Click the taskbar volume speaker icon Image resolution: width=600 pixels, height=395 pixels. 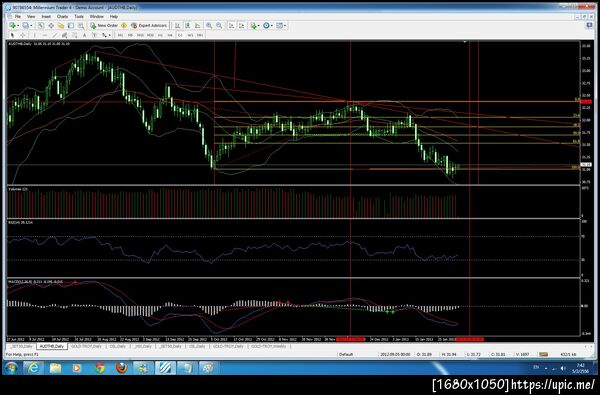pyautogui.click(x=563, y=368)
